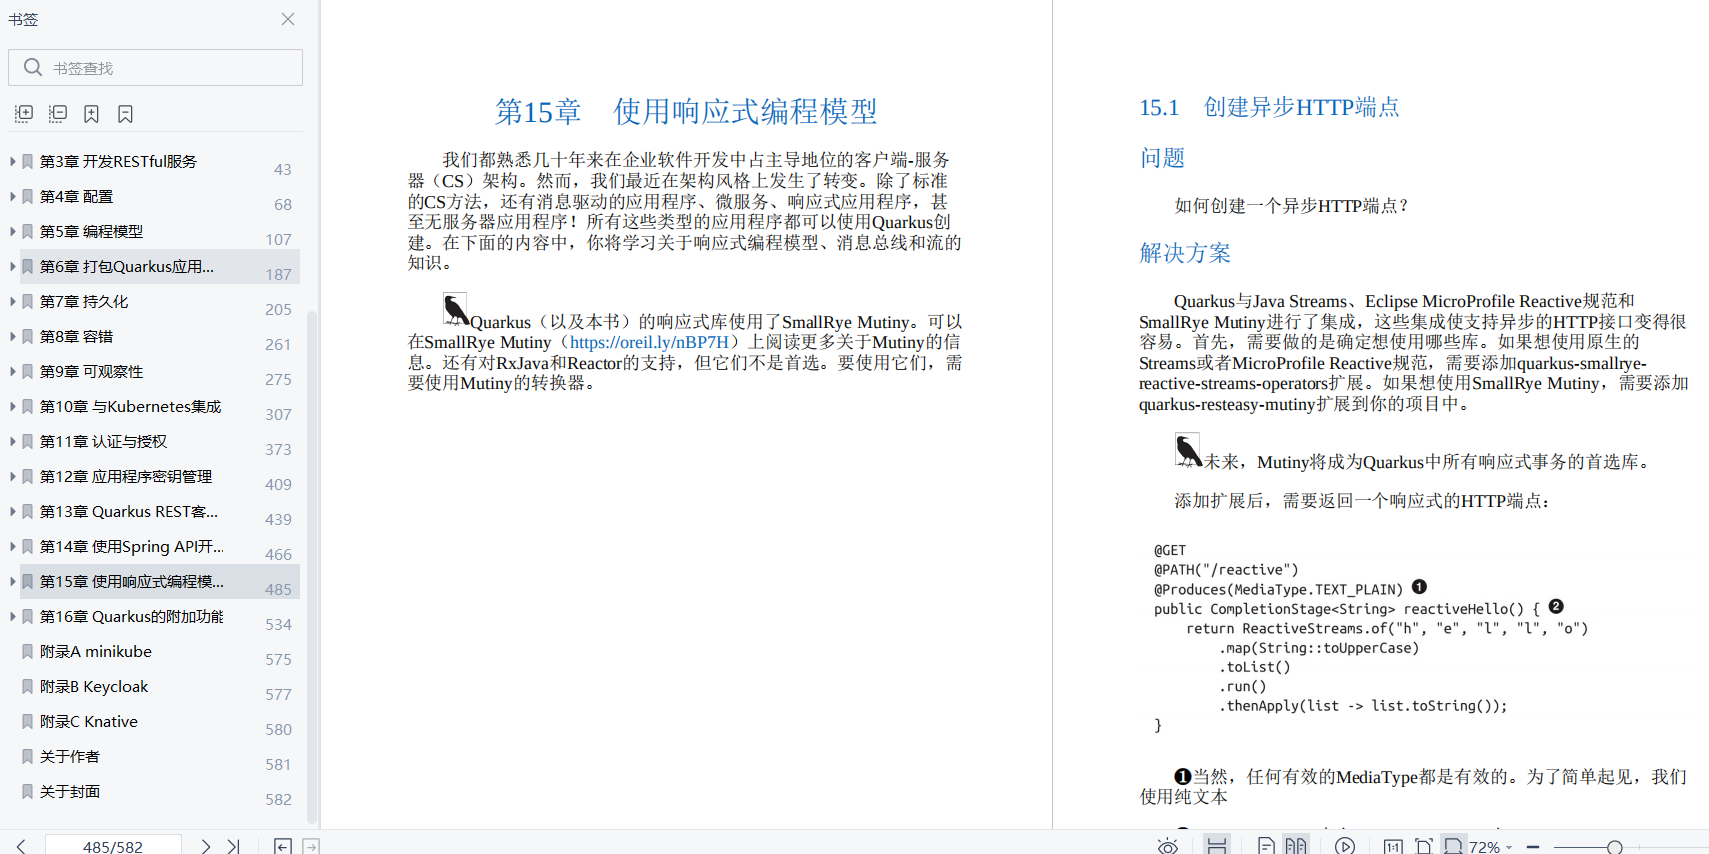Image resolution: width=1709 pixels, height=854 pixels.
Task: Open the 关于封面 bookmark
Action: [70, 791]
